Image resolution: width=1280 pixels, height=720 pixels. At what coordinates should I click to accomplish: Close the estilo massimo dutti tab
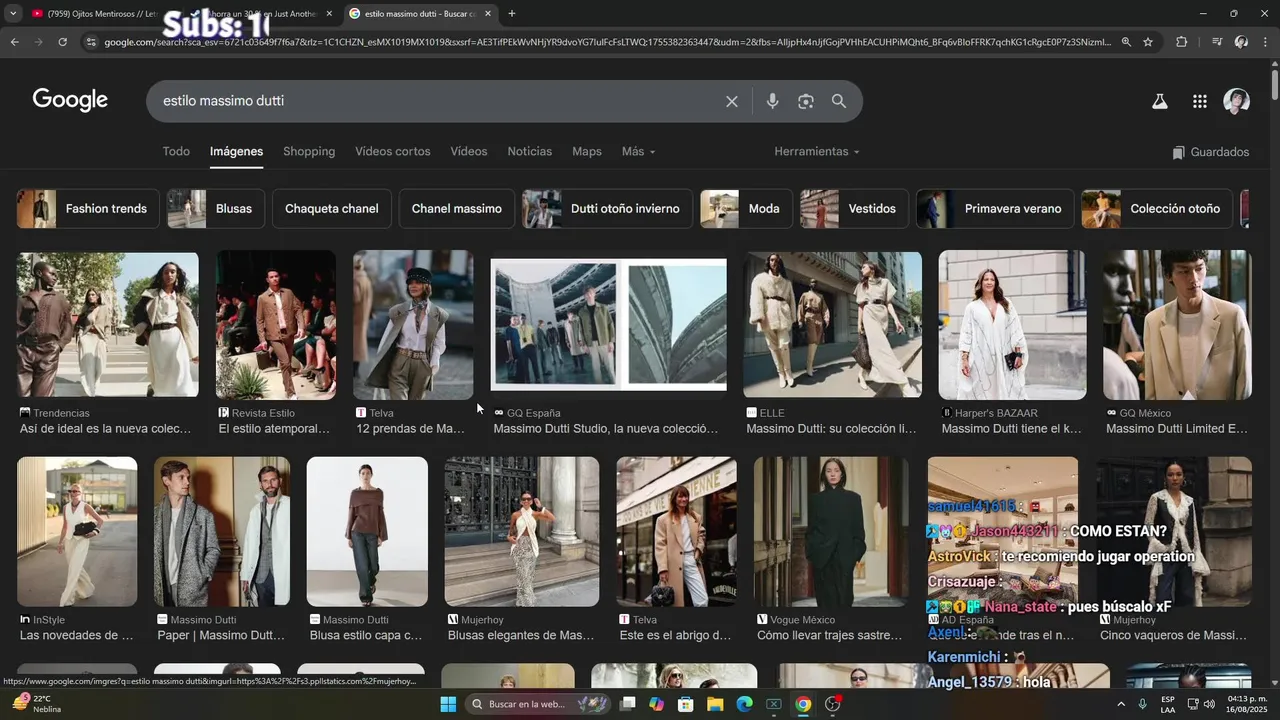pos(487,14)
